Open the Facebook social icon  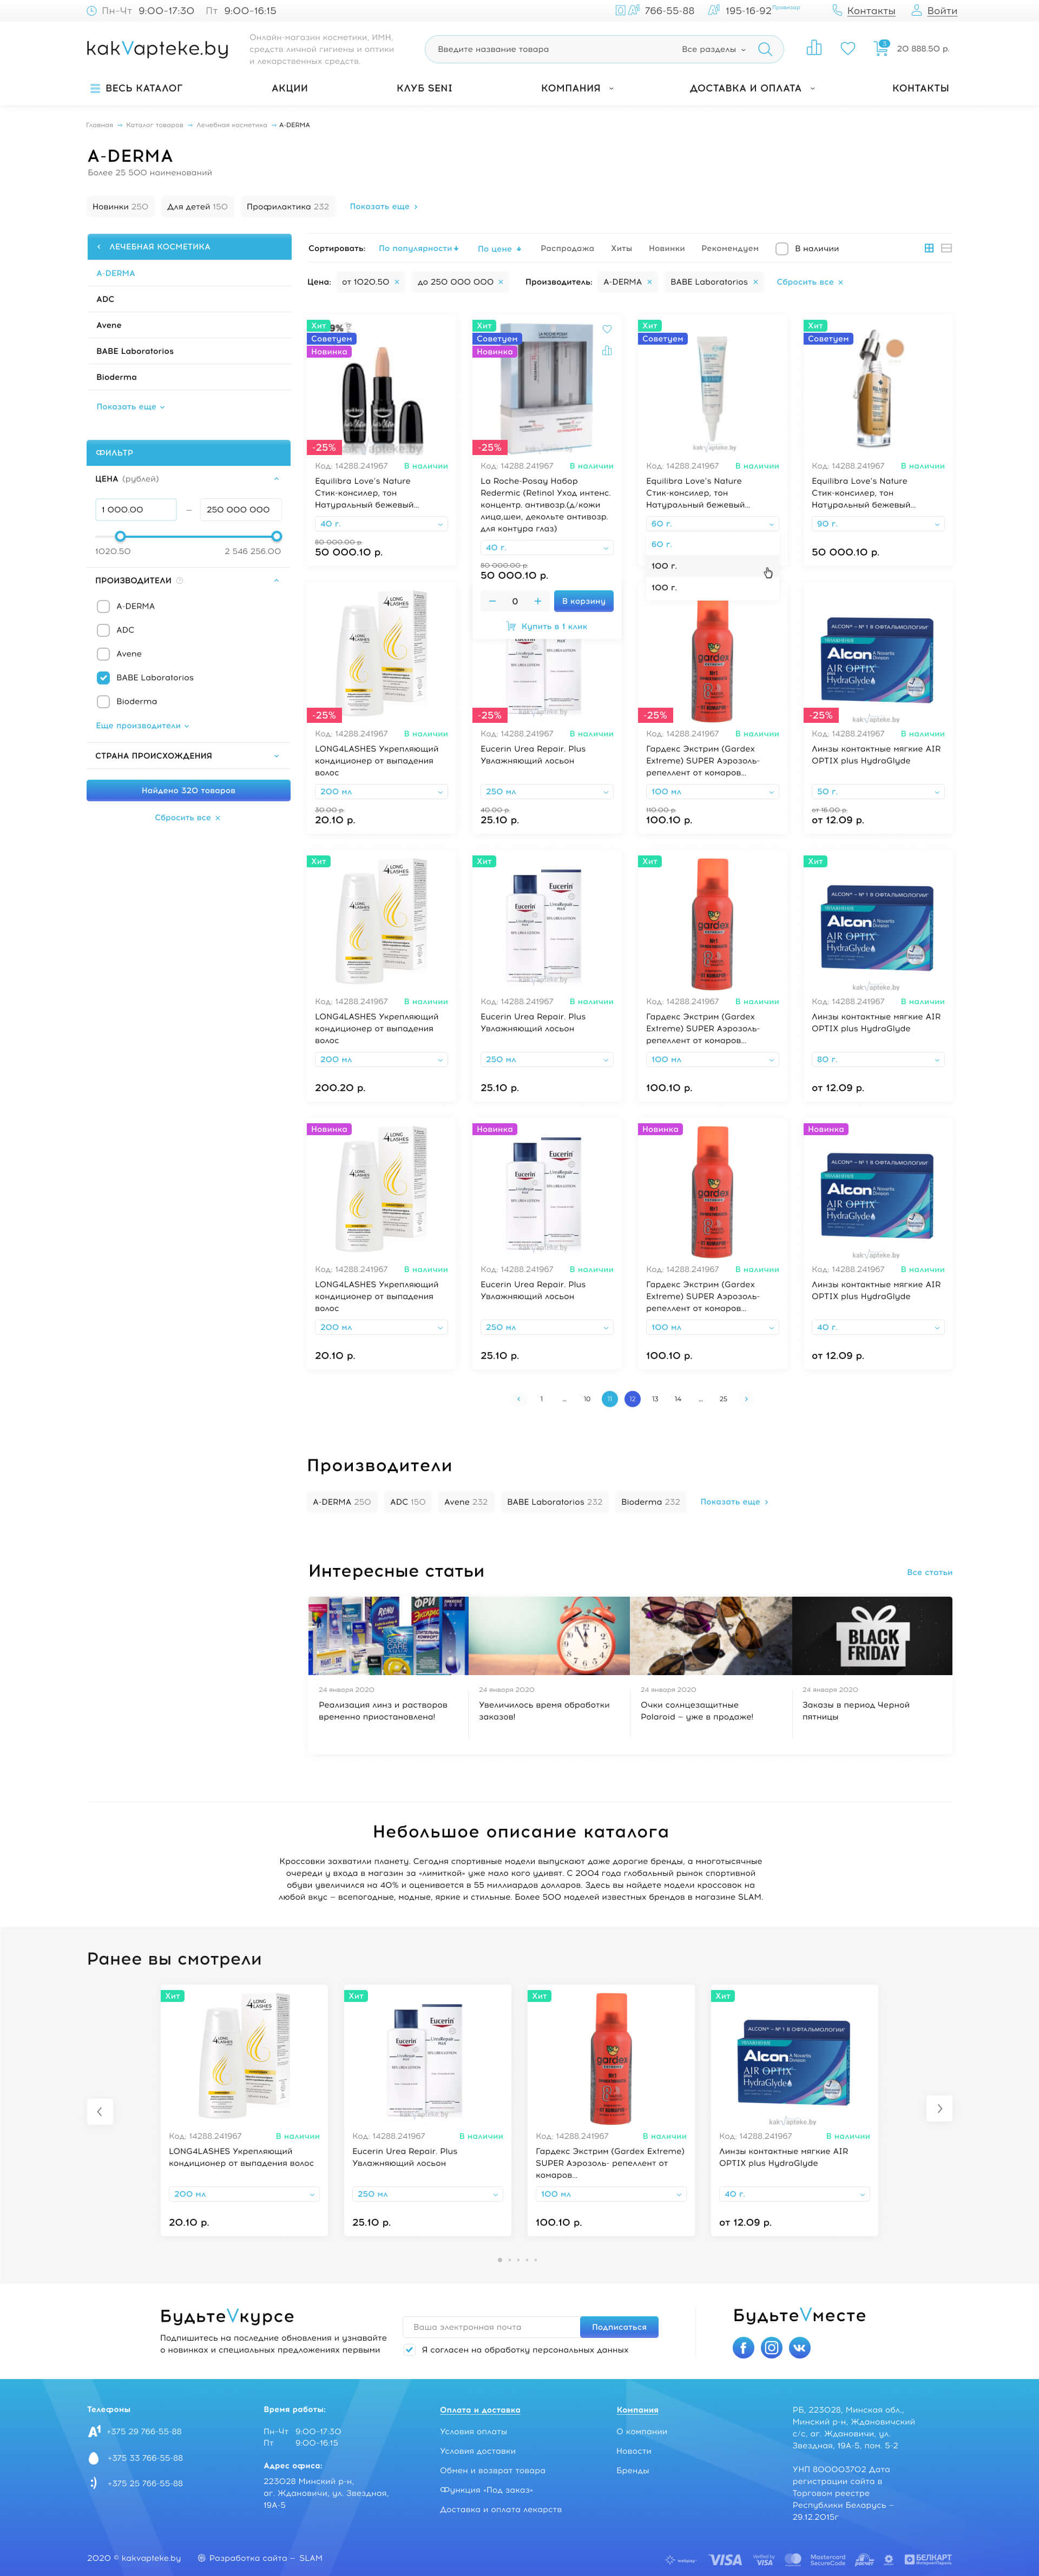(x=743, y=2347)
